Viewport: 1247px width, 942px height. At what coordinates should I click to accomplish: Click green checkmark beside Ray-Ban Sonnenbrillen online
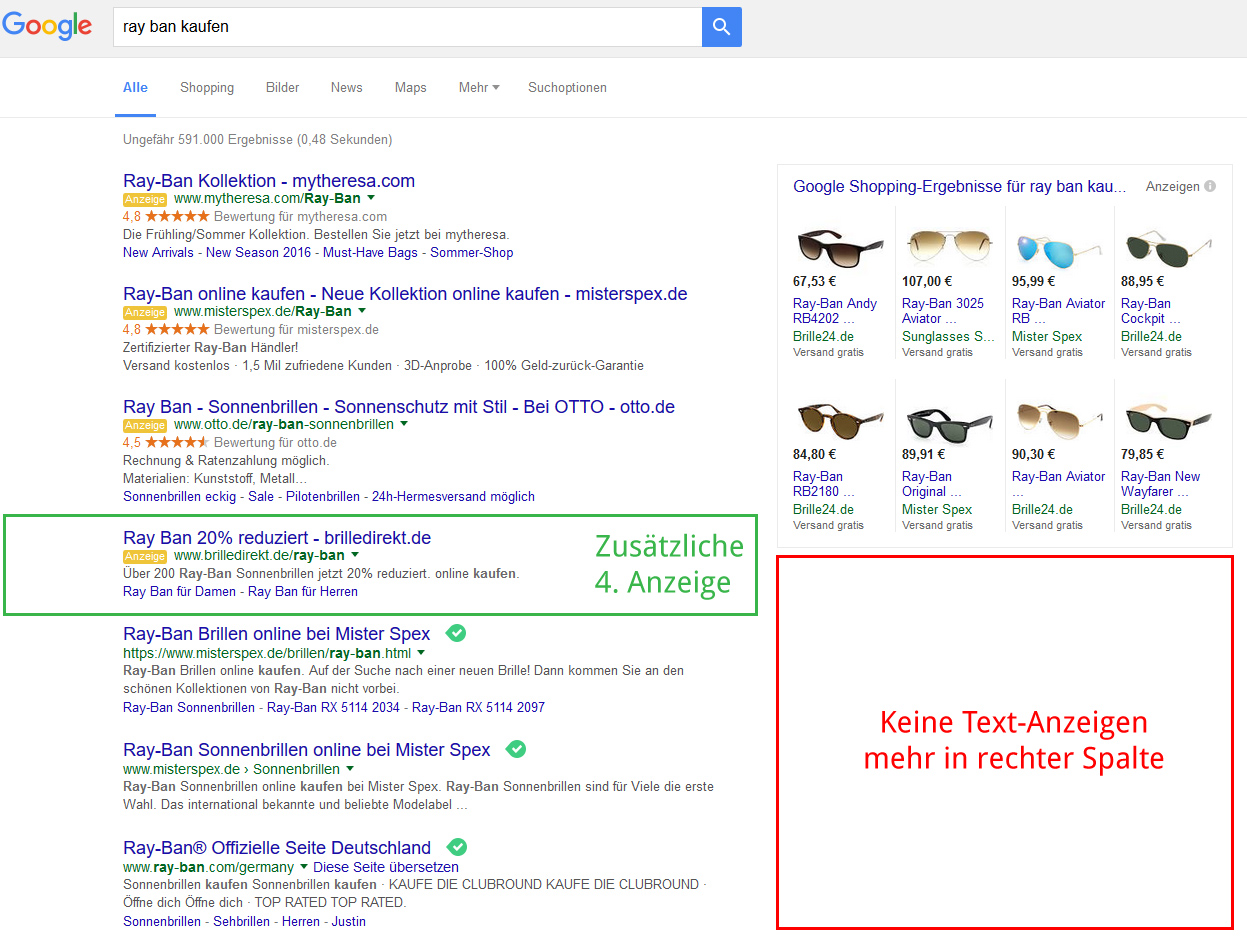pyautogui.click(x=516, y=749)
